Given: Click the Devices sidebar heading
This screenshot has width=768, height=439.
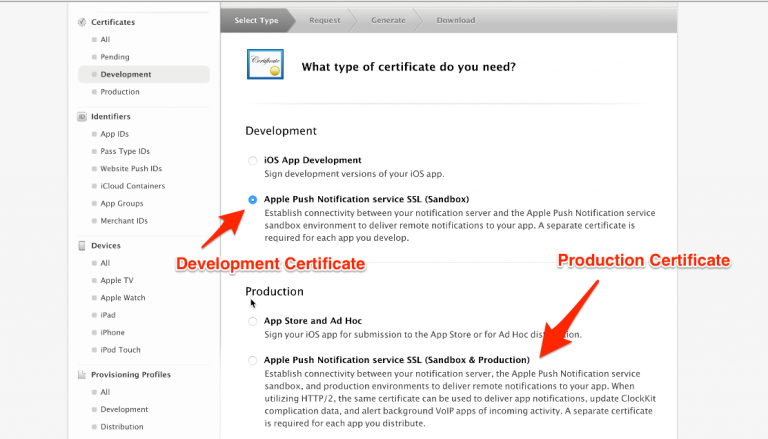Looking at the screenshot, I should point(105,245).
